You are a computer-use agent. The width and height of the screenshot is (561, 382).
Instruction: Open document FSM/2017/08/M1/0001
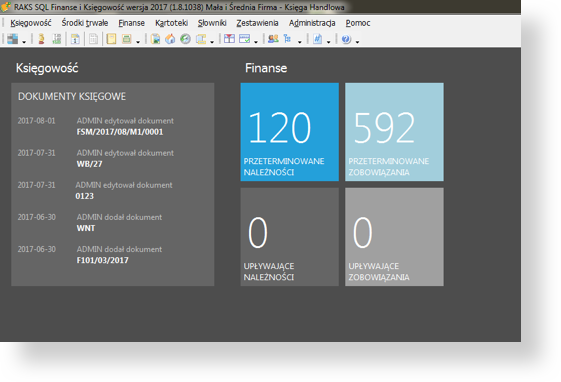pyautogui.click(x=120, y=132)
